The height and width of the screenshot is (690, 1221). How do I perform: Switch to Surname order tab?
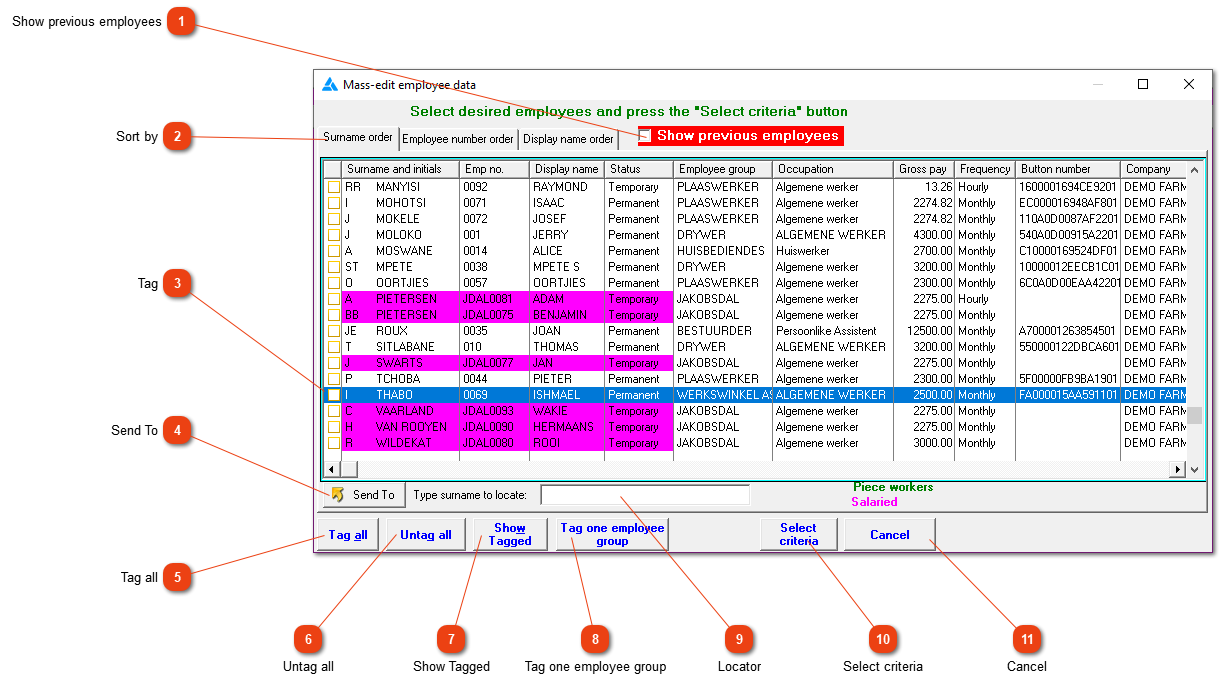pyautogui.click(x=358, y=138)
